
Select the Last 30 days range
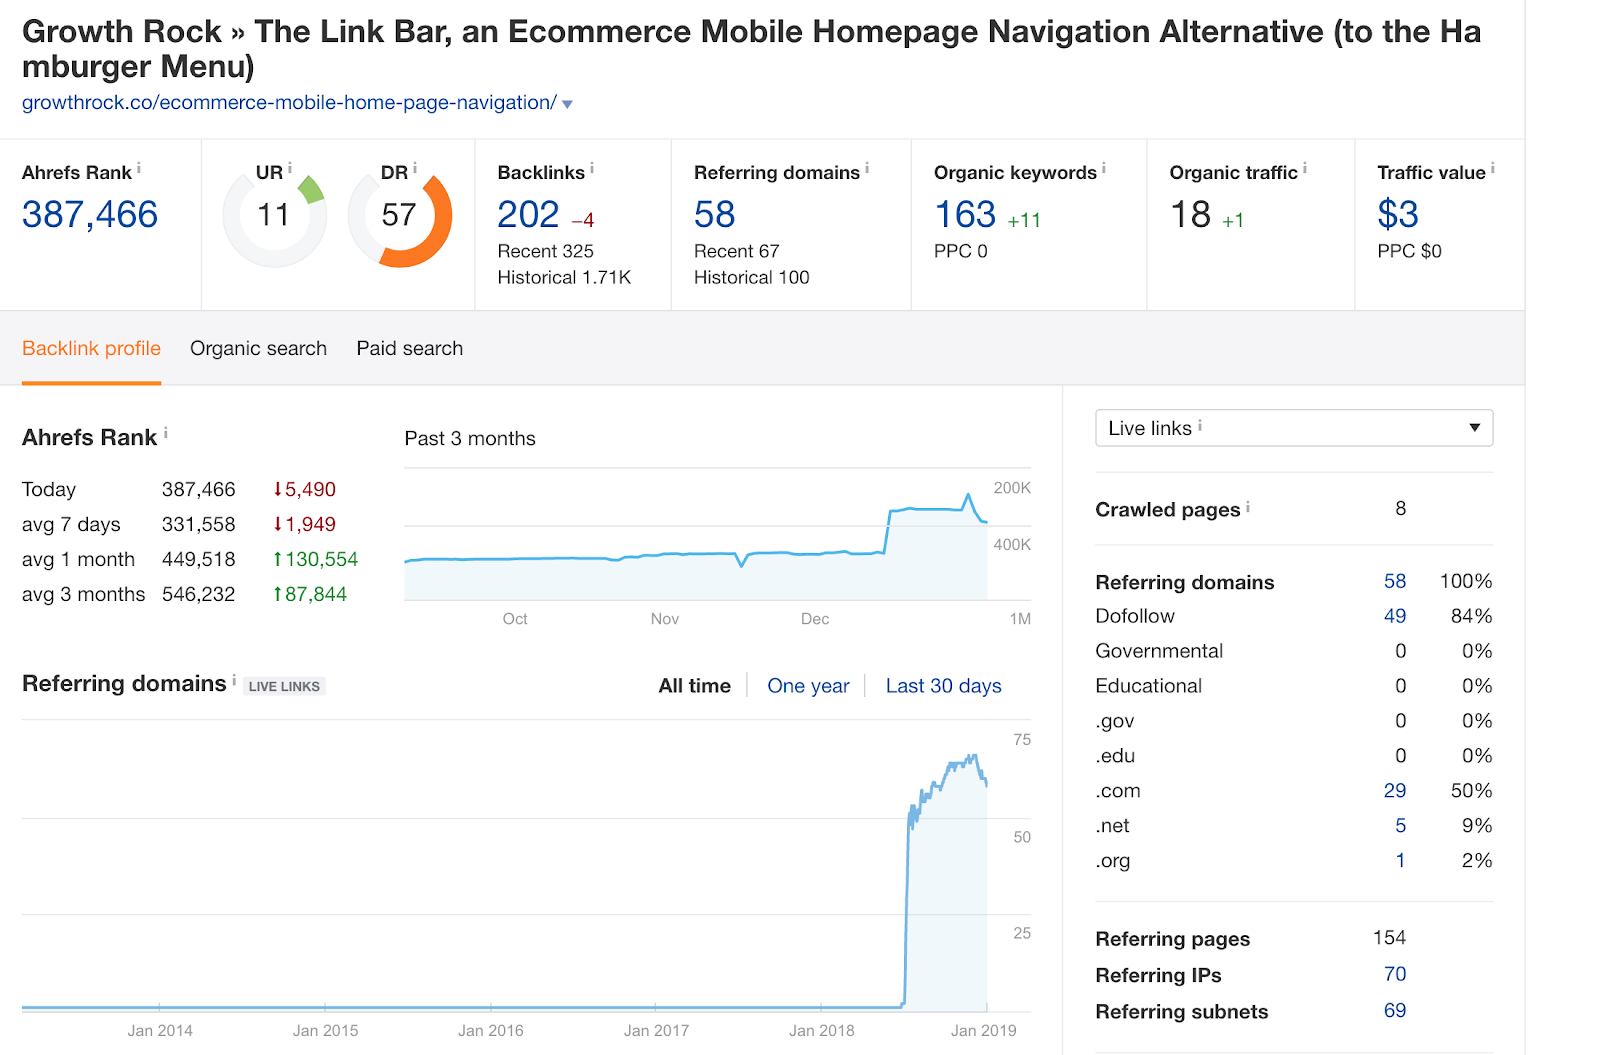943,686
